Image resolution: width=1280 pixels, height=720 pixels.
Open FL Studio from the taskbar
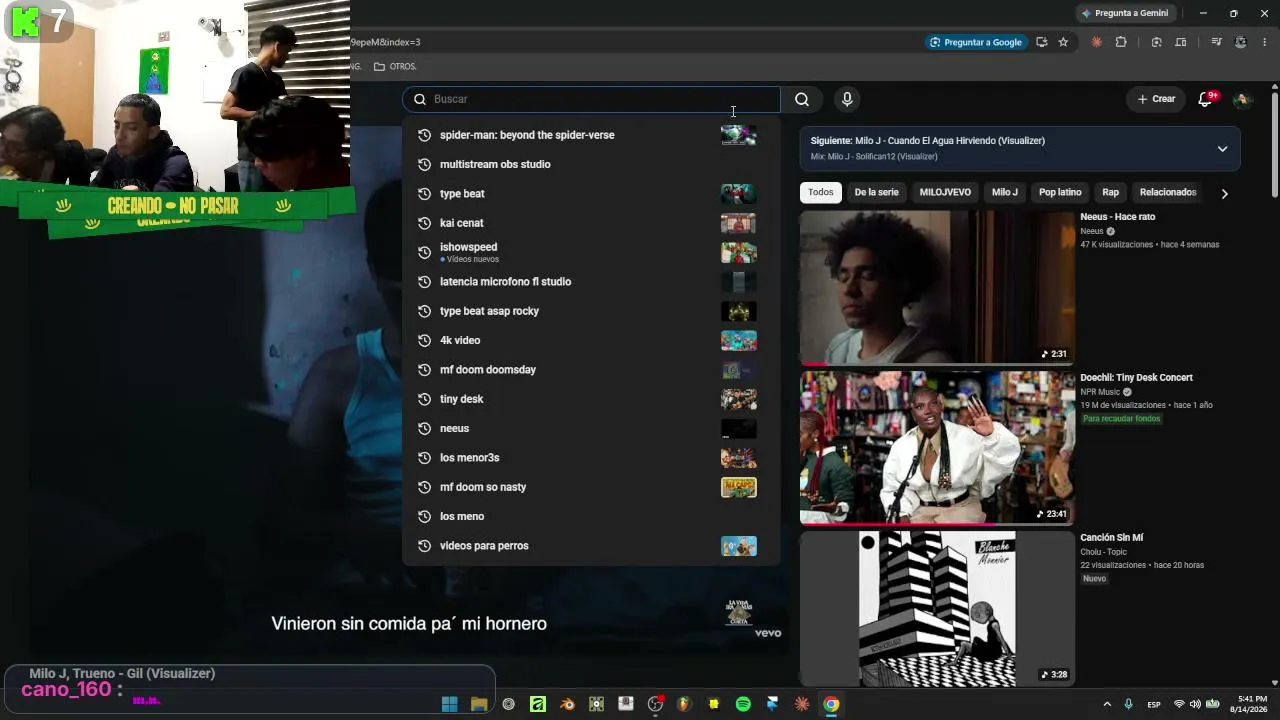point(684,704)
